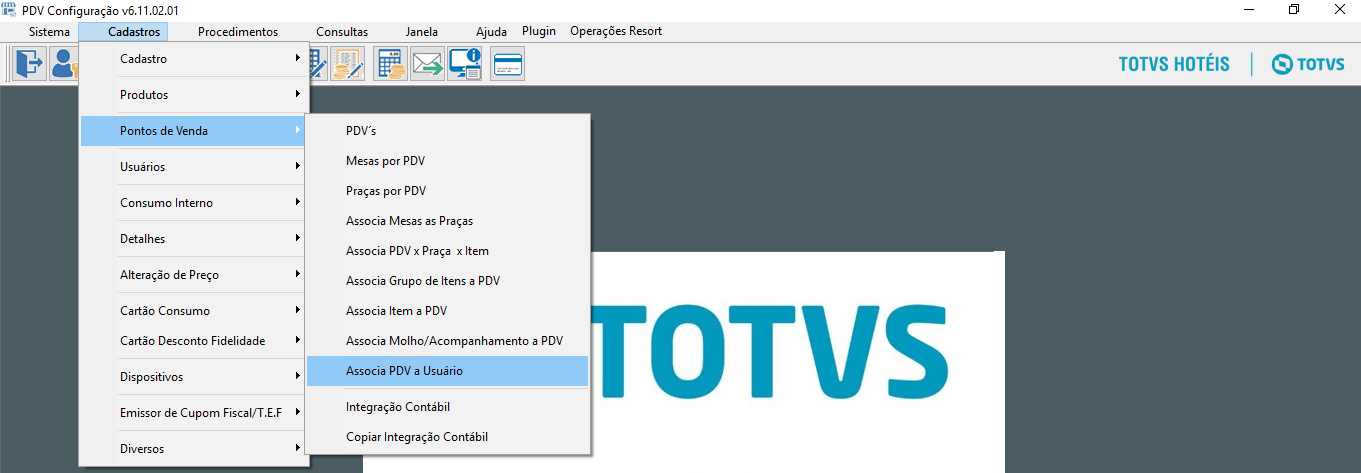
Task: Click the arrow beside Produtos
Action: tap(298, 94)
